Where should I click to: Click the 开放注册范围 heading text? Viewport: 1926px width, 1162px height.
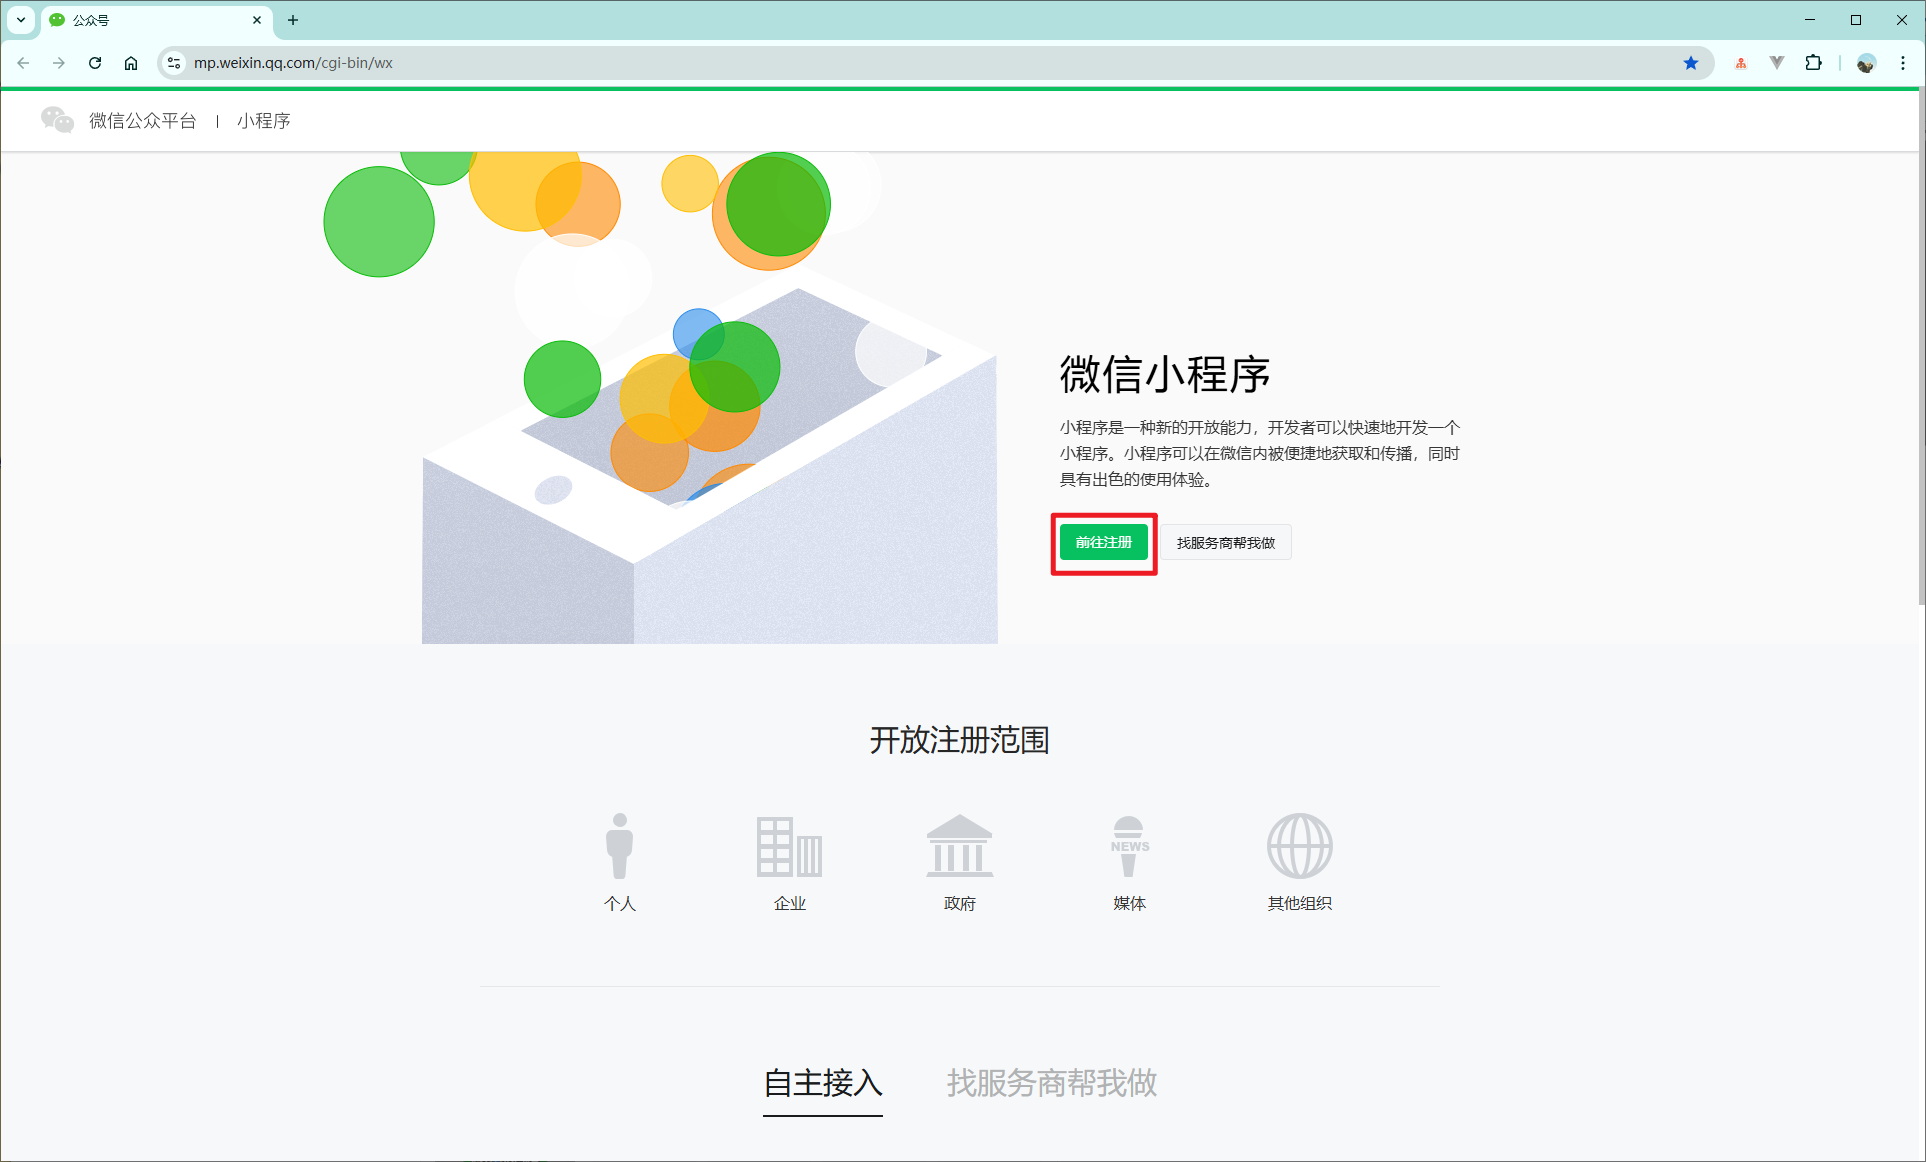(959, 740)
